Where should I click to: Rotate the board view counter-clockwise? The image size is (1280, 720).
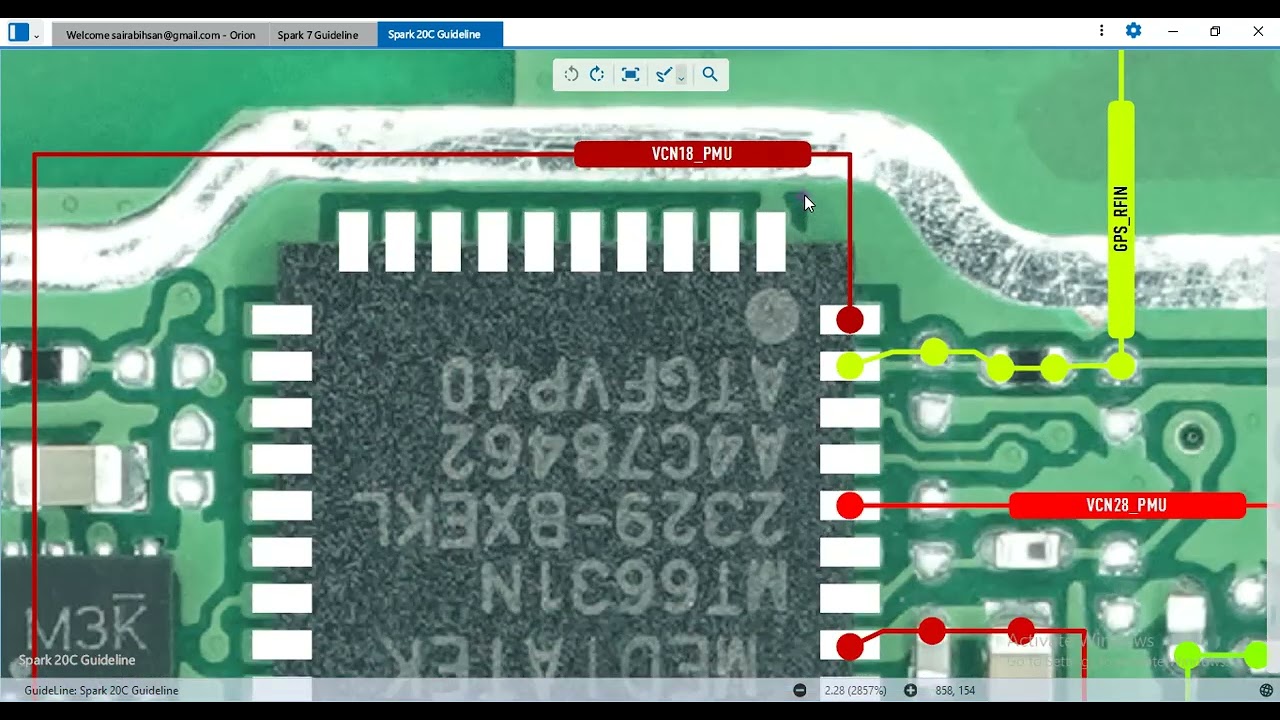pyautogui.click(x=571, y=74)
